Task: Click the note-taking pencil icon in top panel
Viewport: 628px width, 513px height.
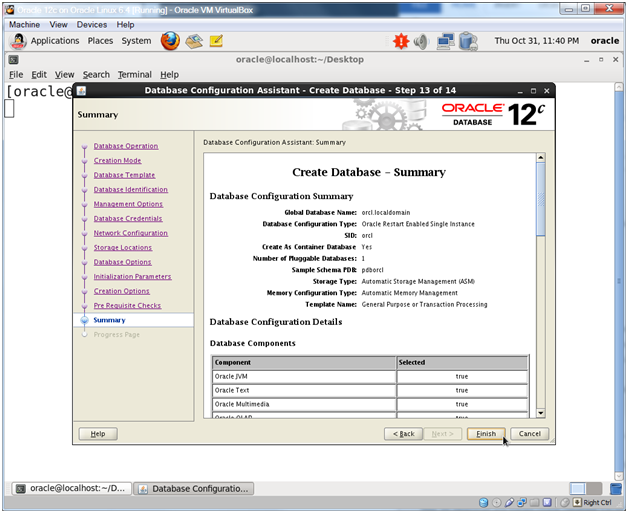Action: point(216,41)
